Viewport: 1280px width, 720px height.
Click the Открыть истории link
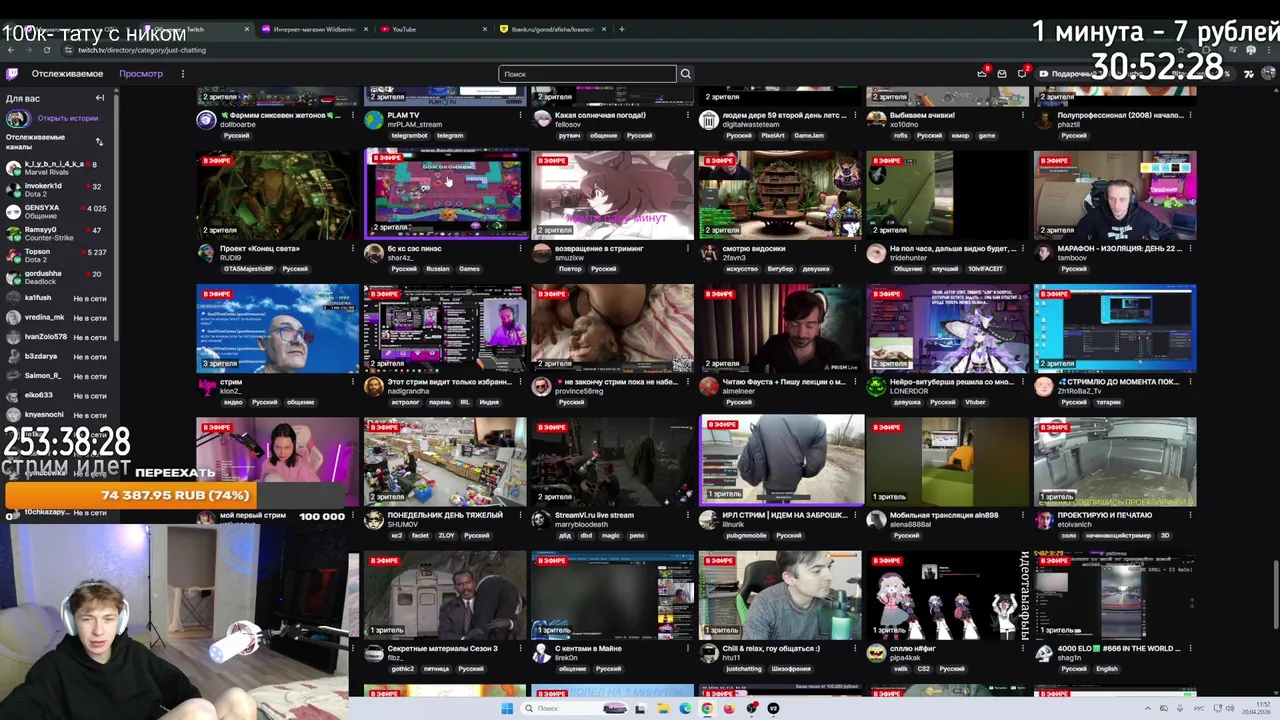[x=67, y=118]
